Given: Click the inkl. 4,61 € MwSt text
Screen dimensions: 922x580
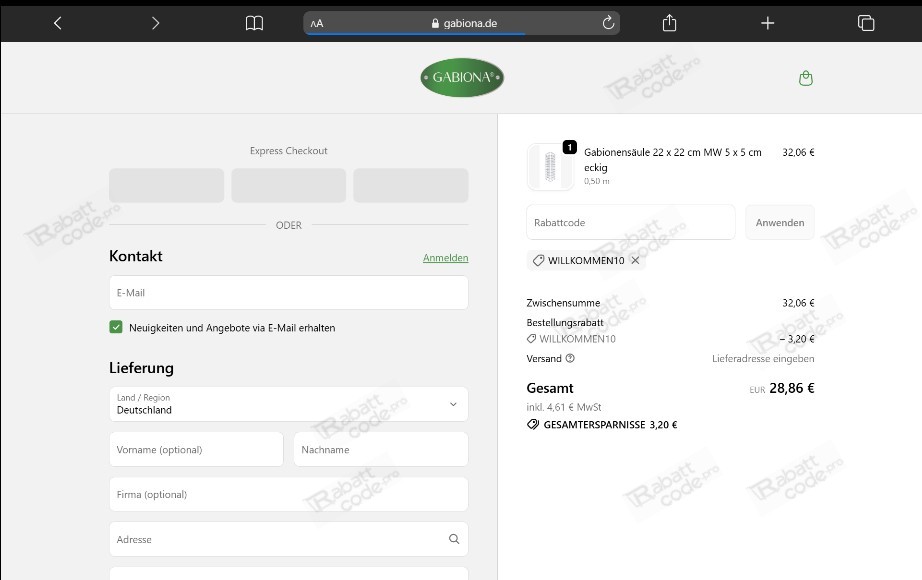Looking at the screenshot, I should pos(564,407).
